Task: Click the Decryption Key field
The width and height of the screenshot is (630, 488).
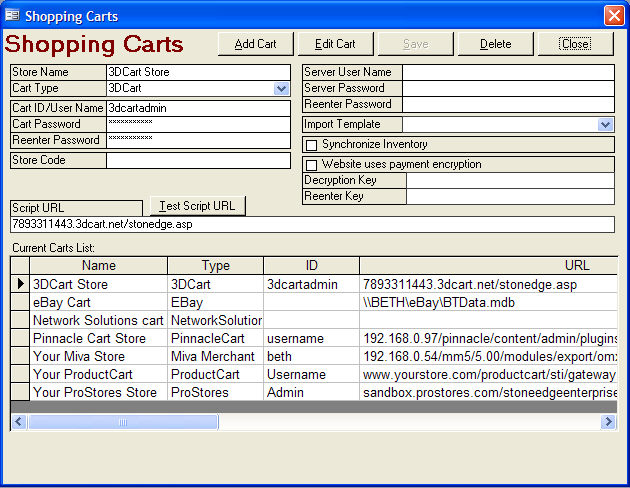Action: (510, 180)
